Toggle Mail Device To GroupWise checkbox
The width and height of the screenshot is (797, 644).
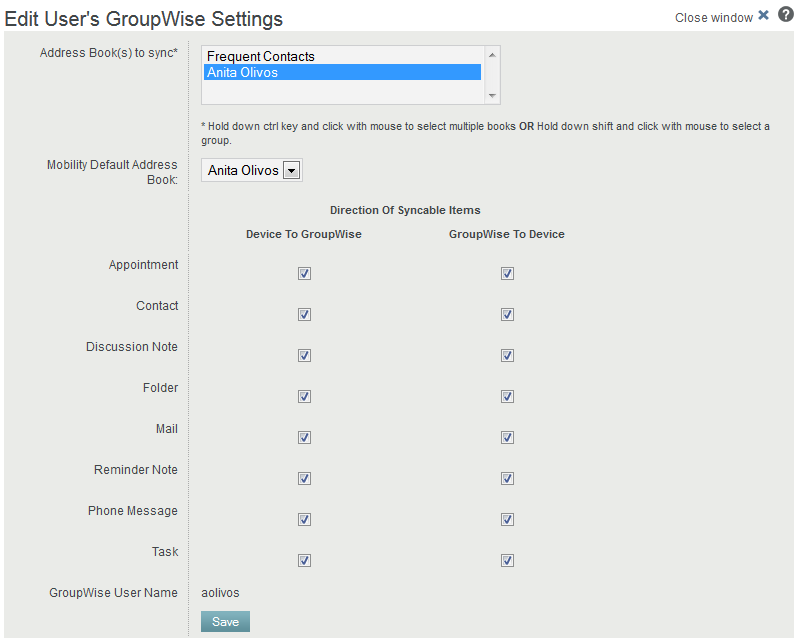click(x=304, y=437)
